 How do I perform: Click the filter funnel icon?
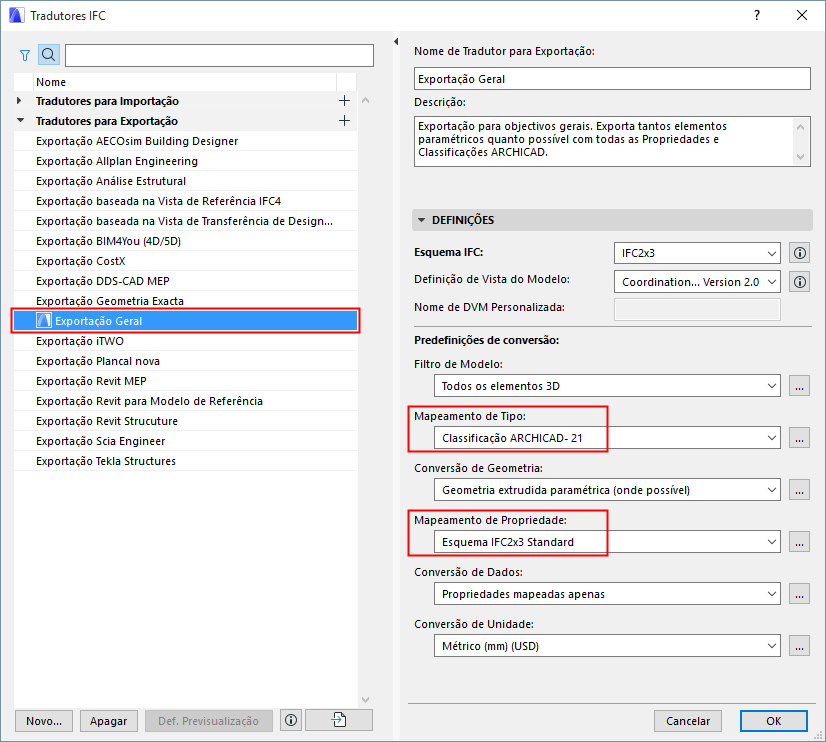(25, 55)
